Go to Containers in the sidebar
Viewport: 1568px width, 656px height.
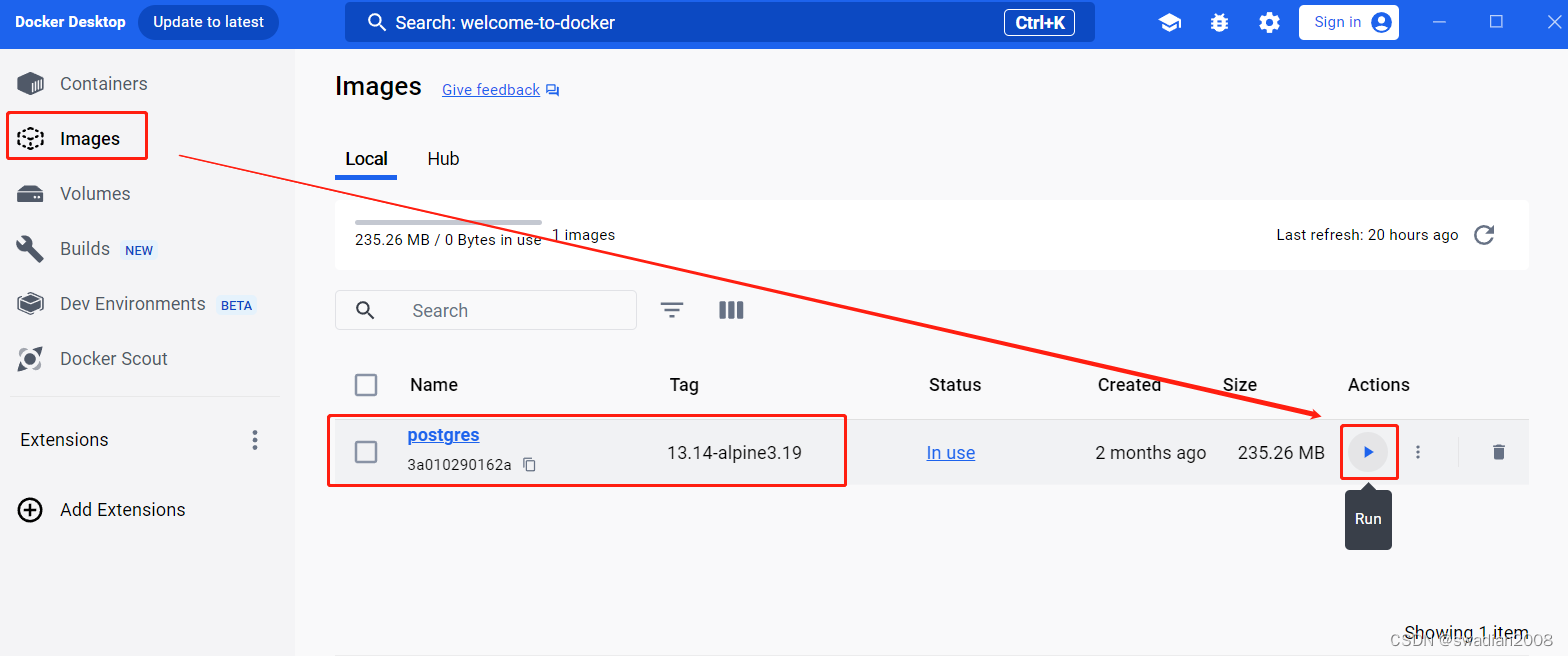103,84
